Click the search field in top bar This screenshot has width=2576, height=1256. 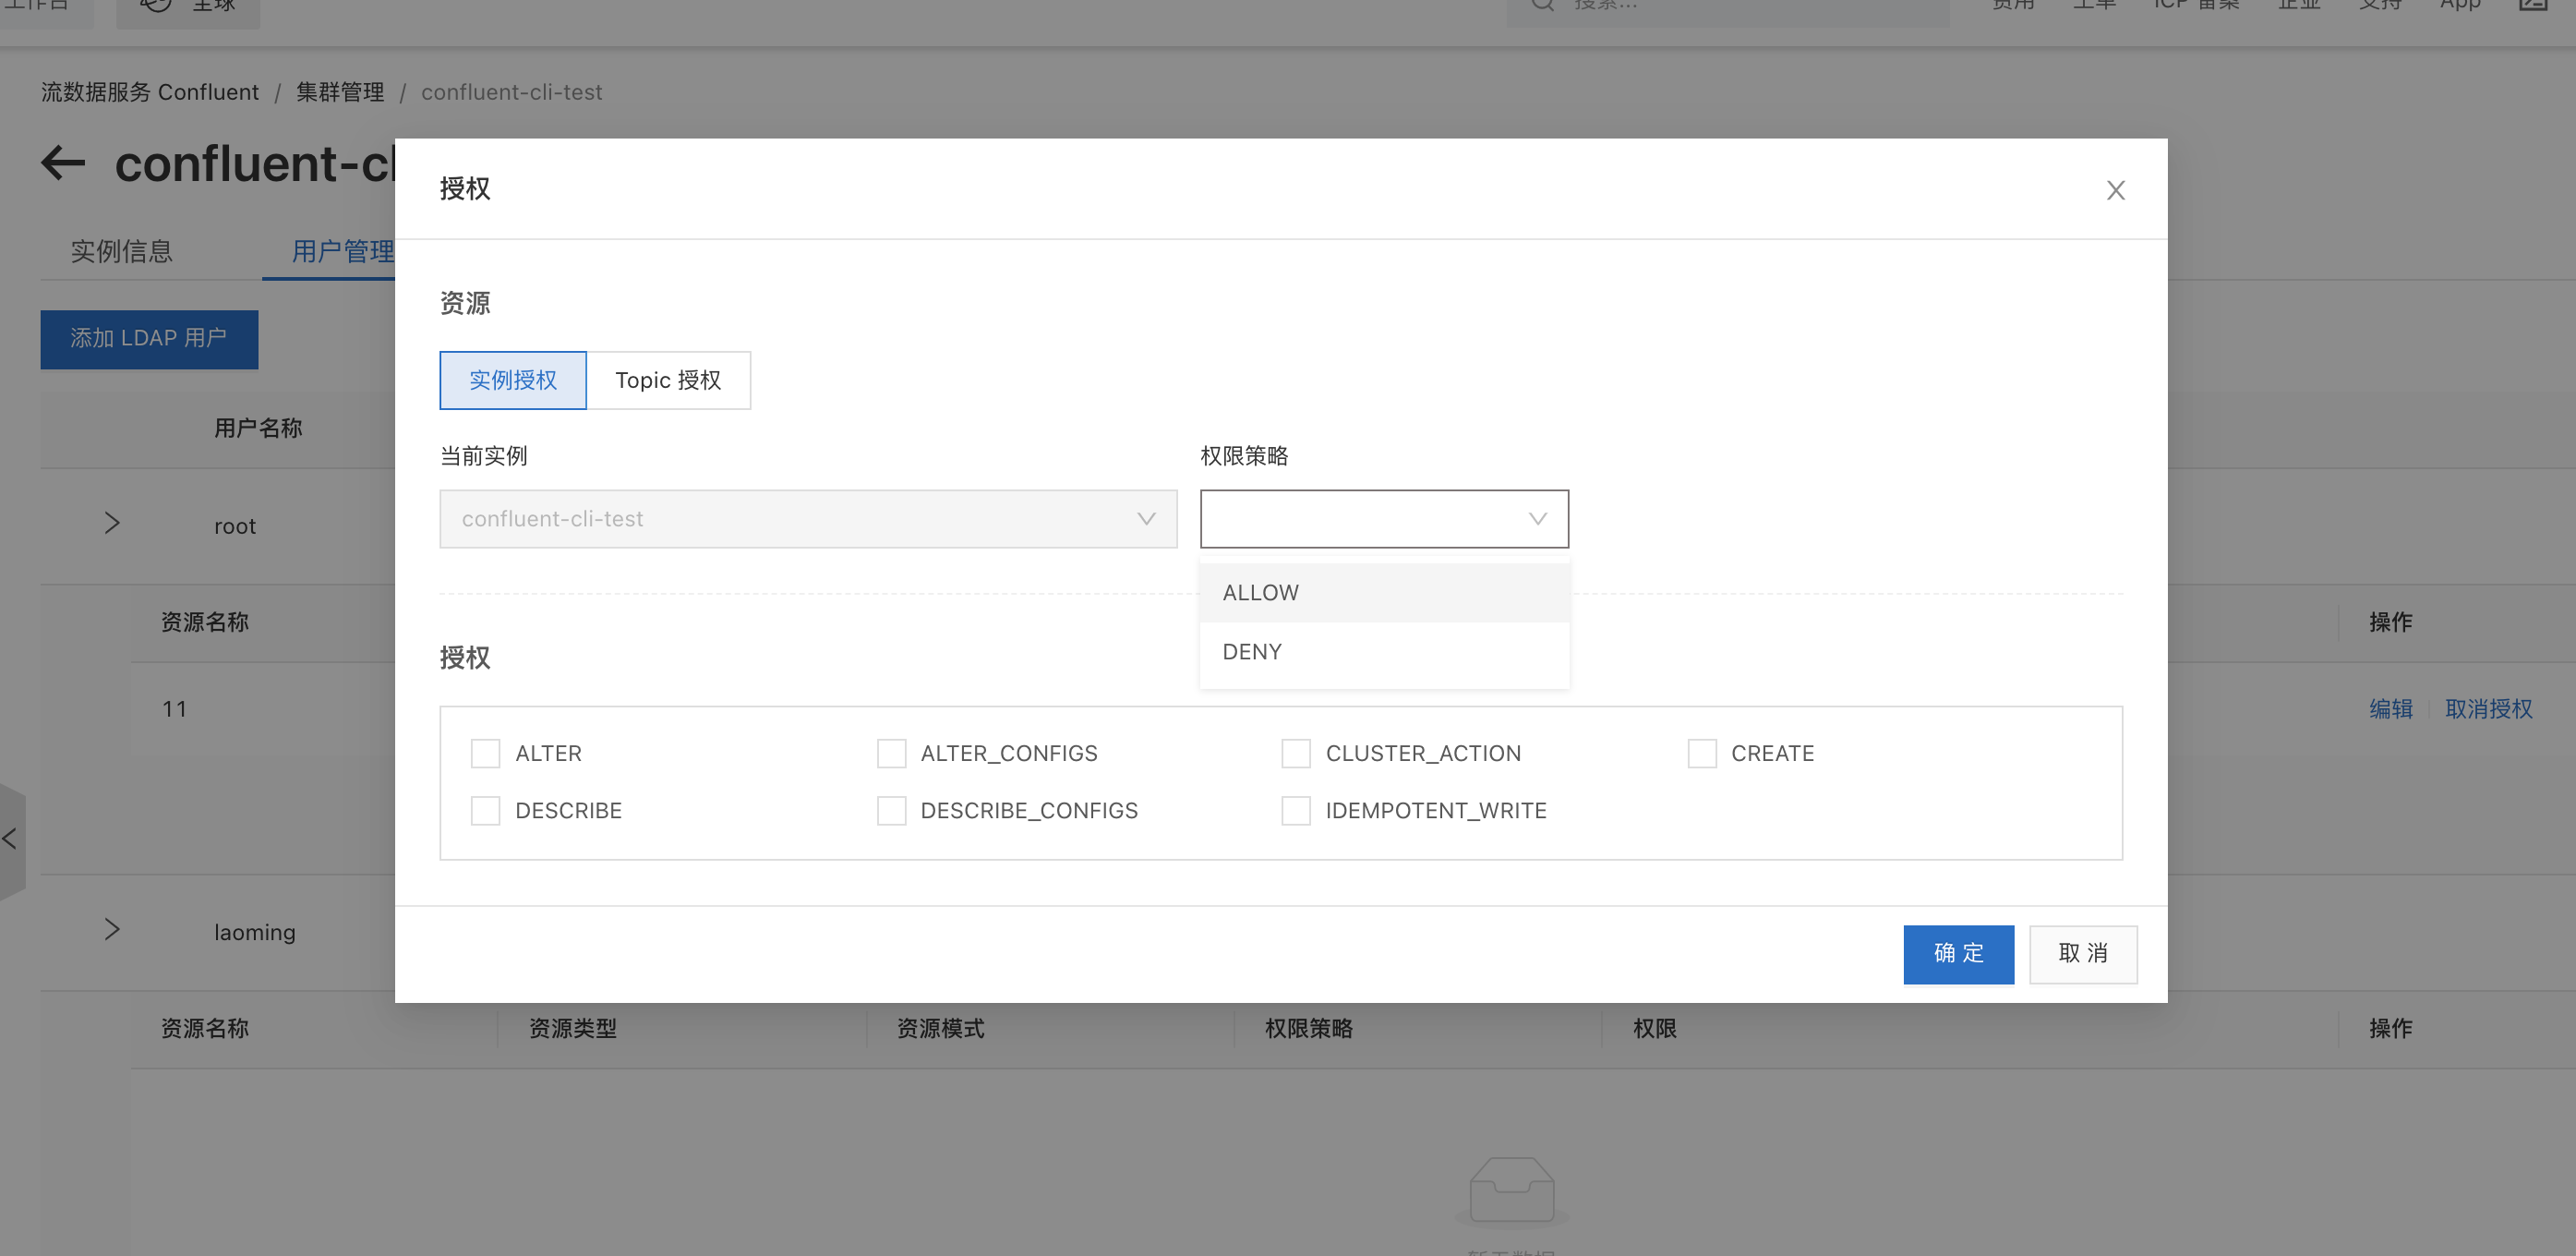(x=1728, y=8)
